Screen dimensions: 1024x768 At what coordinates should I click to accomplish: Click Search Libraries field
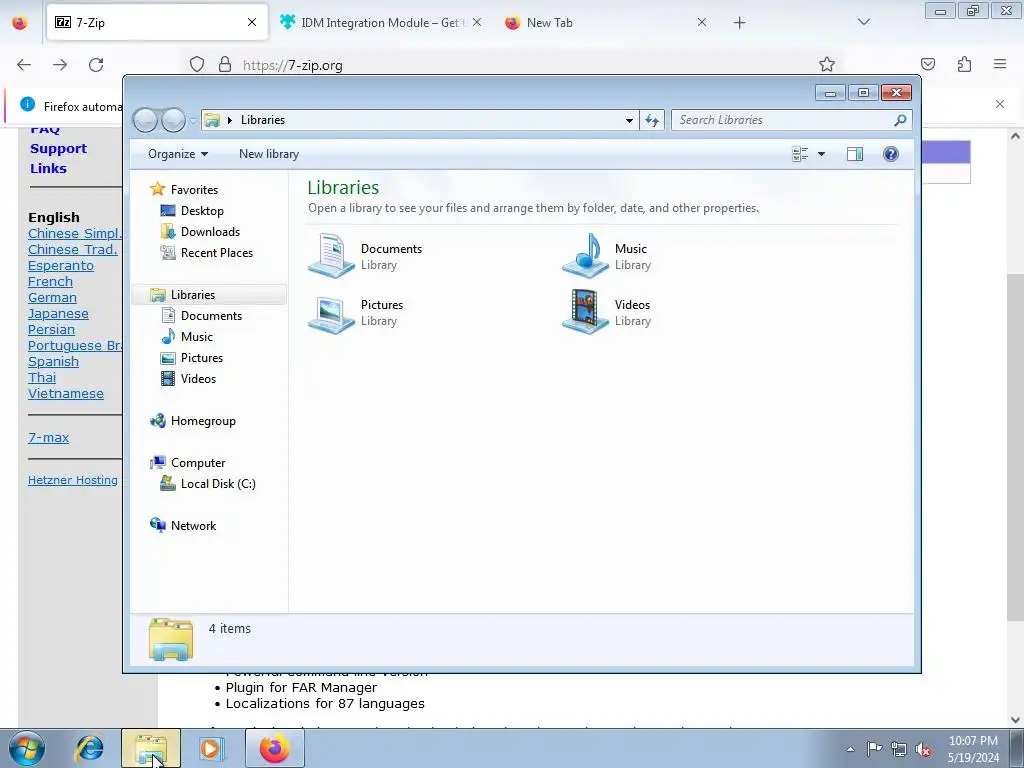tap(784, 120)
